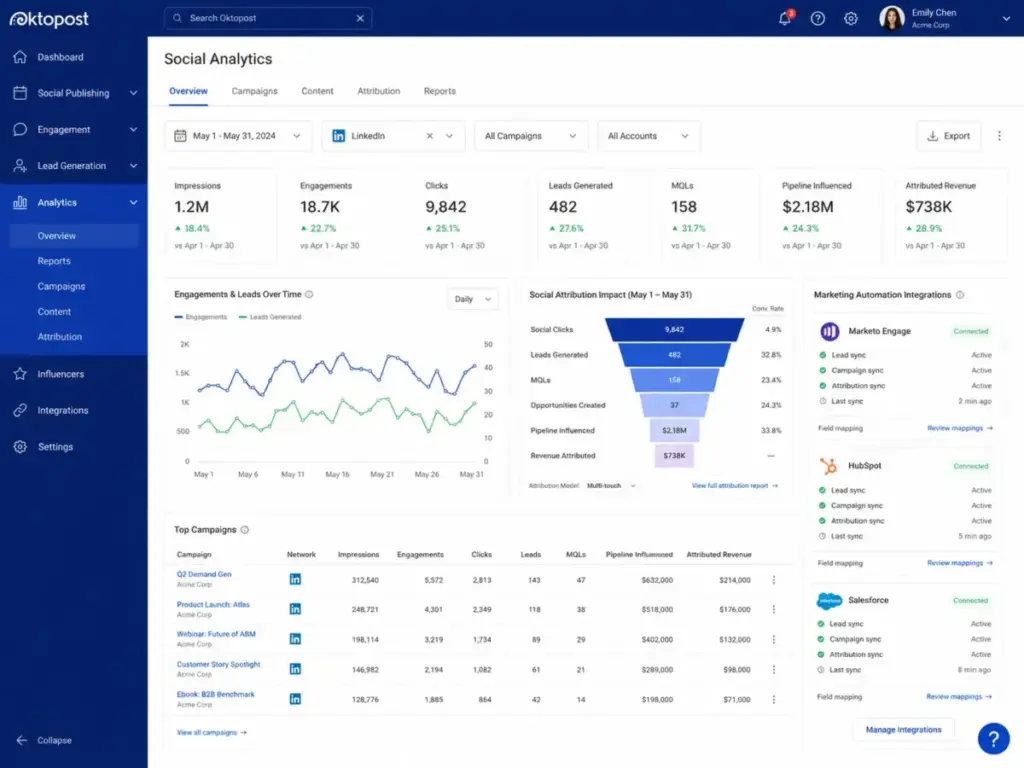This screenshot has width=1024, height=768.
Task: Toggle Engagements legend series in chart
Action: pos(200,317)
